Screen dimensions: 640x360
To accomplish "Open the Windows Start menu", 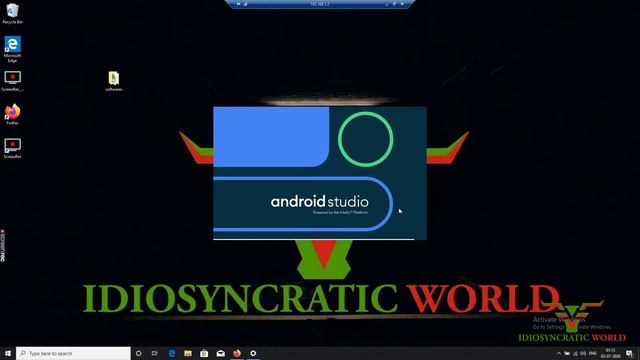I will point(8,353).
